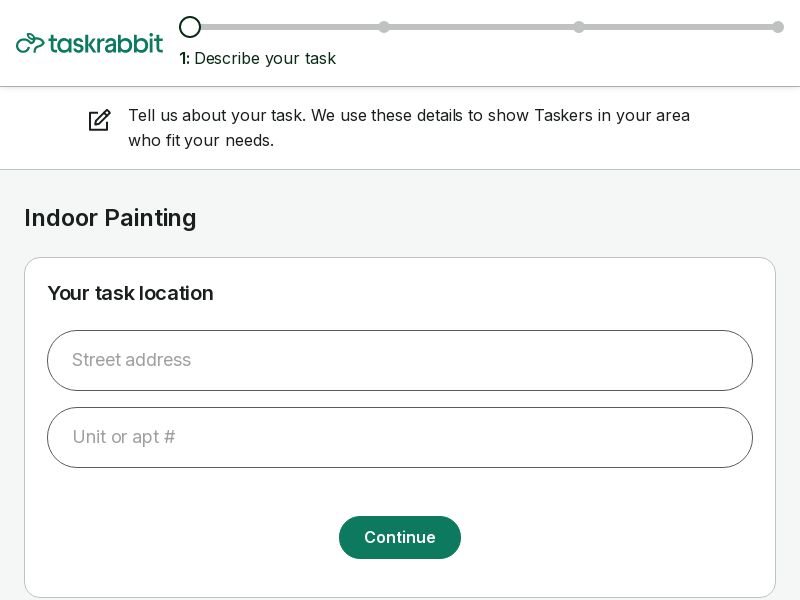The width and height of the screenshot is (800, 600).
Task: Click the Street address field
Action: coord(400,360)
